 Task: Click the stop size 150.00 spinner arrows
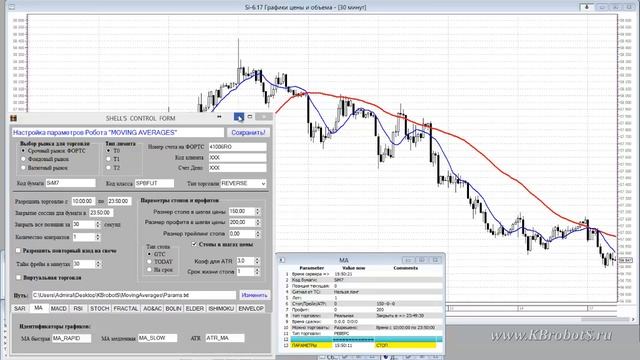tap(258, 211)
